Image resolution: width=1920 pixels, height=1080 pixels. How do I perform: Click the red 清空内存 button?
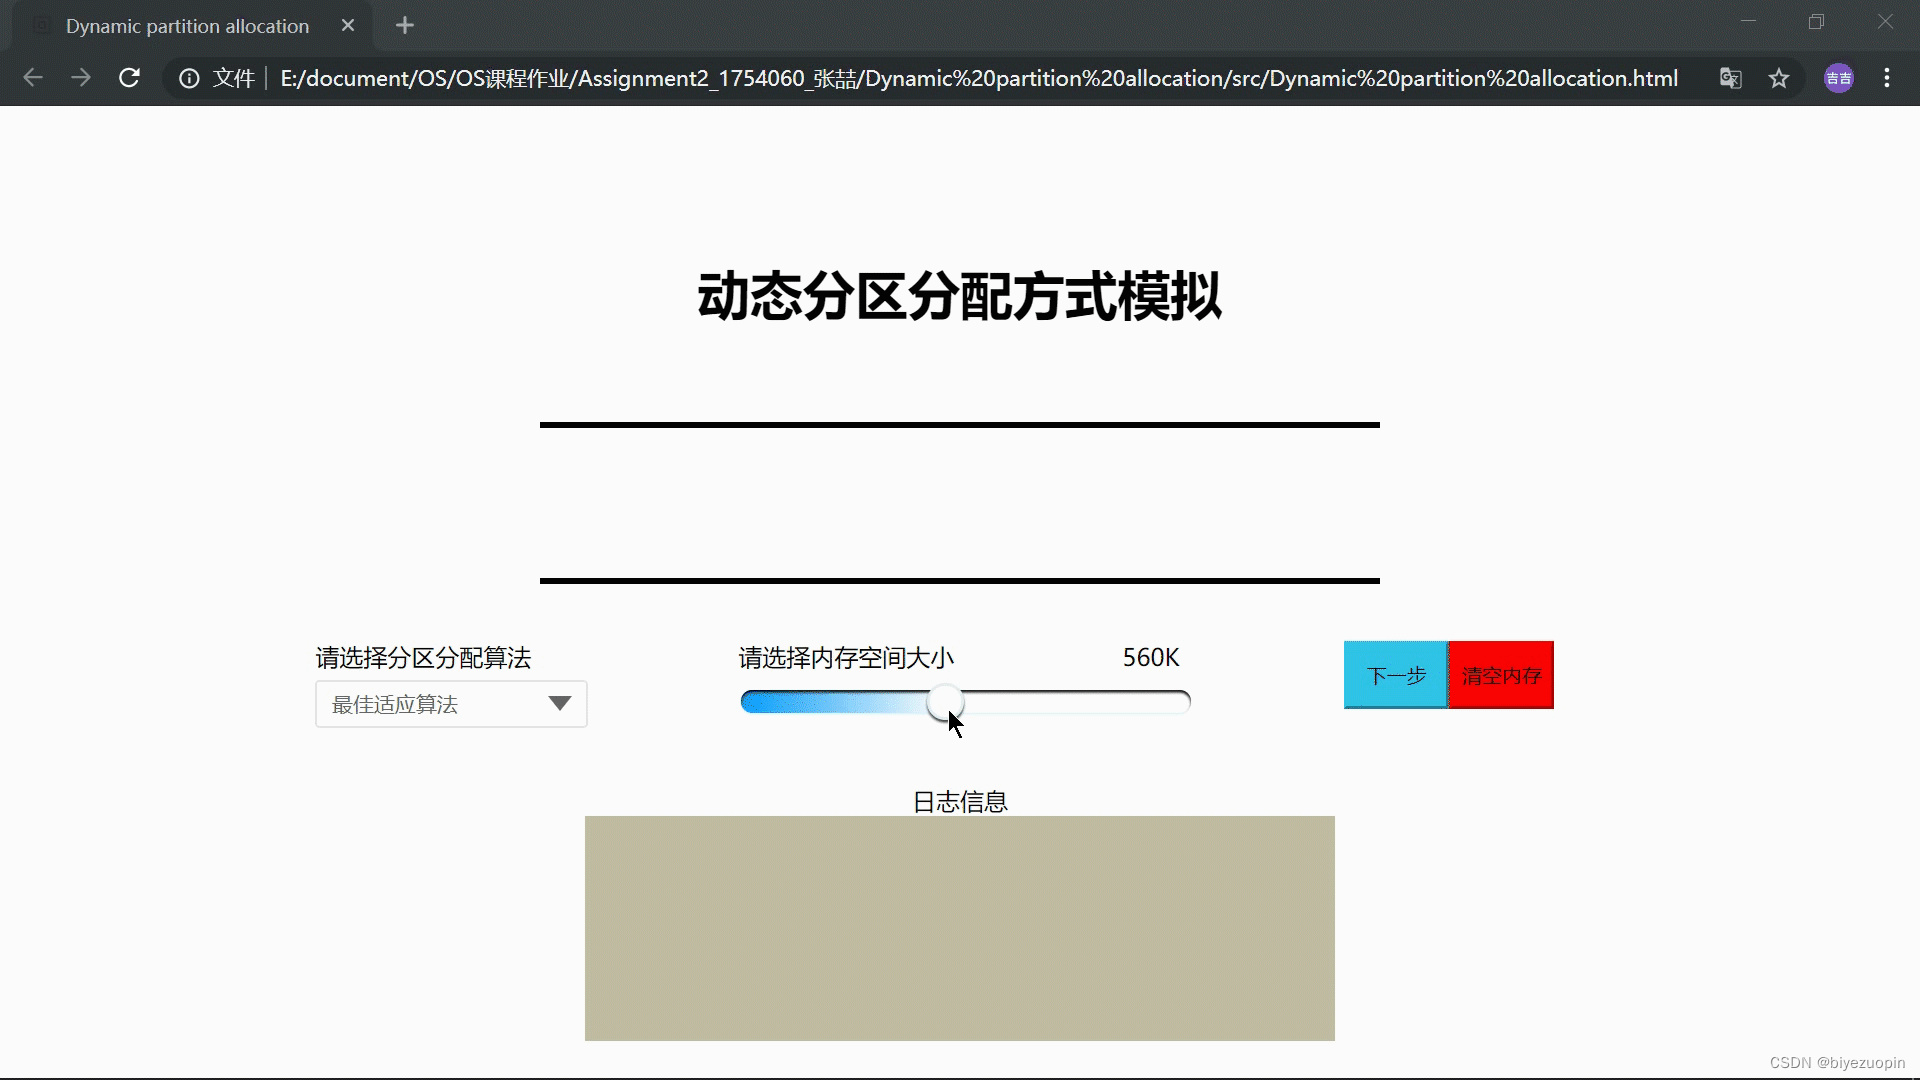pyautogui.click(x=1501, y=675)
